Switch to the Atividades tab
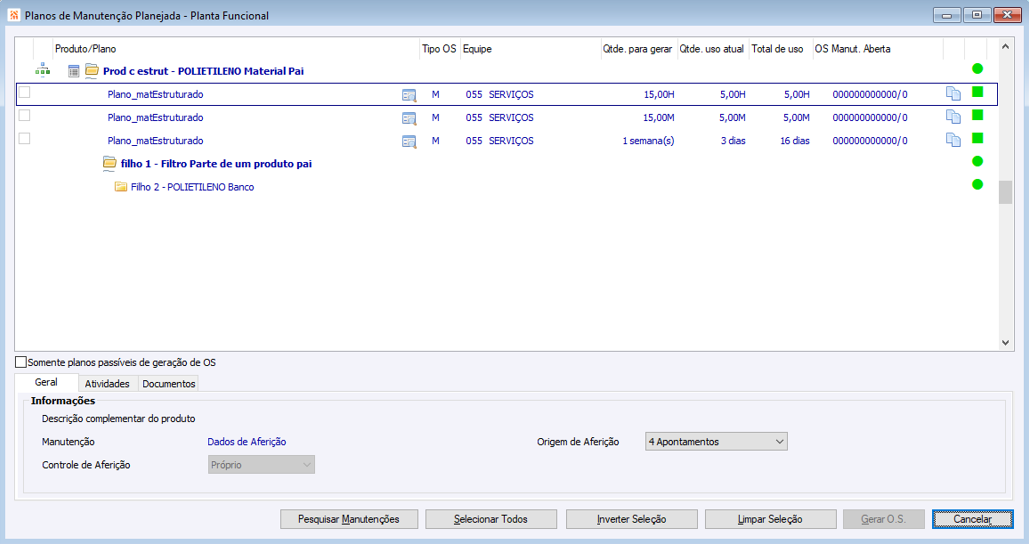The height and width of the screenshot is (544, 1029). [x=107, y=384]
